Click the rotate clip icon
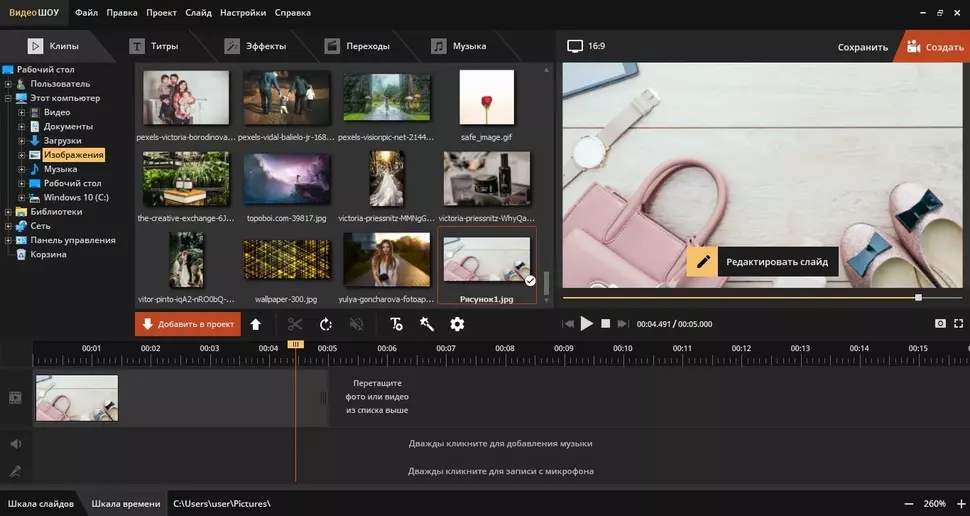 click(326, 324)
